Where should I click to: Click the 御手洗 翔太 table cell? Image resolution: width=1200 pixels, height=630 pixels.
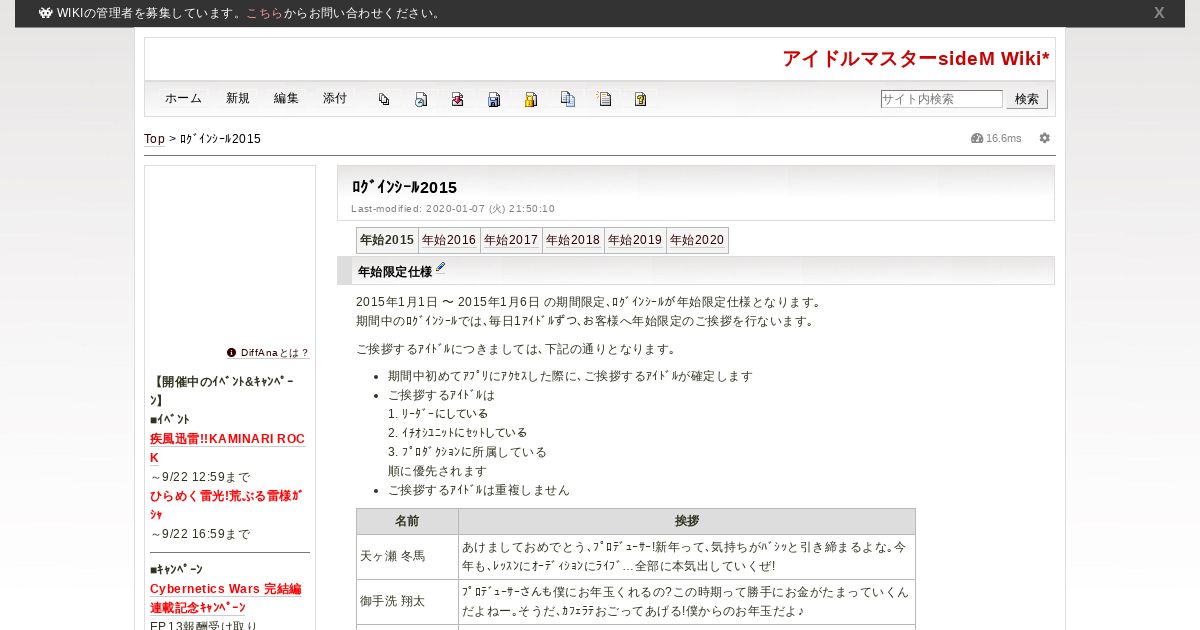click(x=407, y=602)
